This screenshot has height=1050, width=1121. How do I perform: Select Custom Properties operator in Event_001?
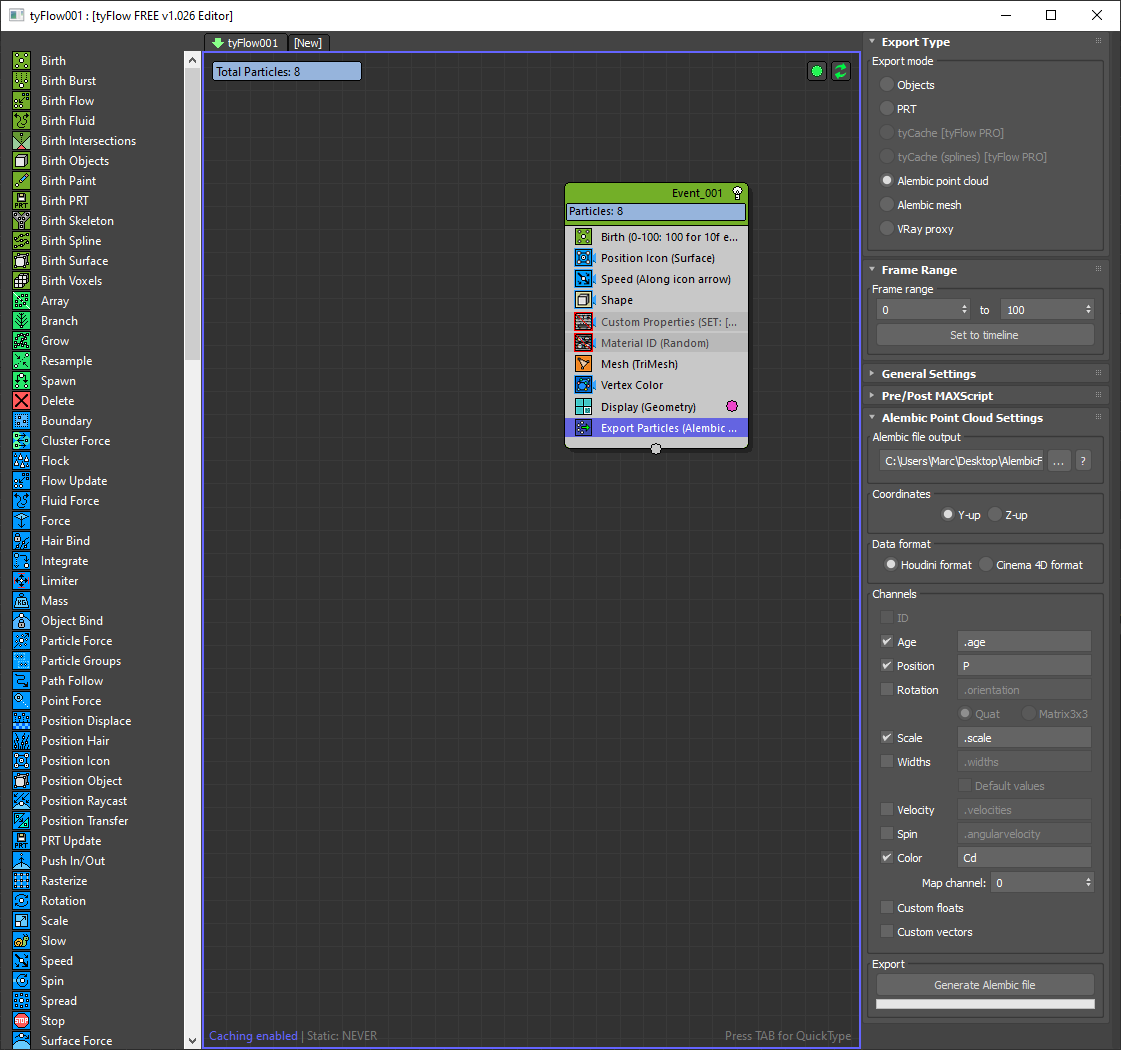pyautogui.click(x=656, y=322)
